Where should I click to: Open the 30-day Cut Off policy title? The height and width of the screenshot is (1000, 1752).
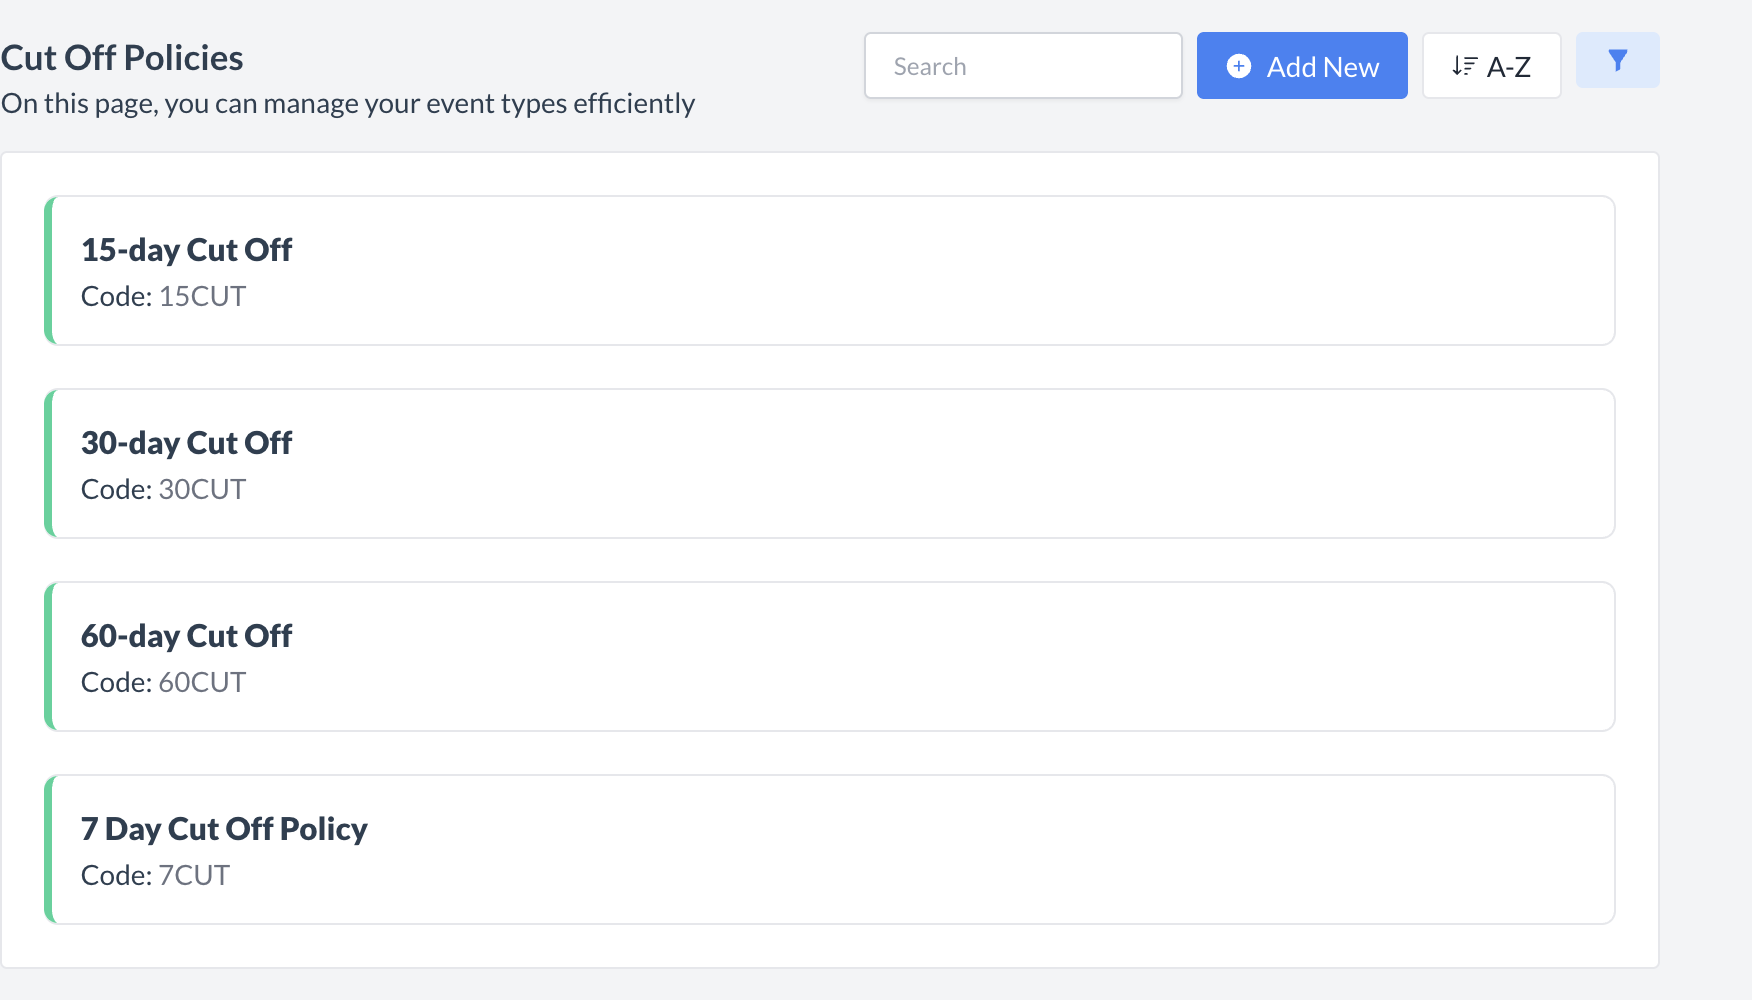(186, 443)
